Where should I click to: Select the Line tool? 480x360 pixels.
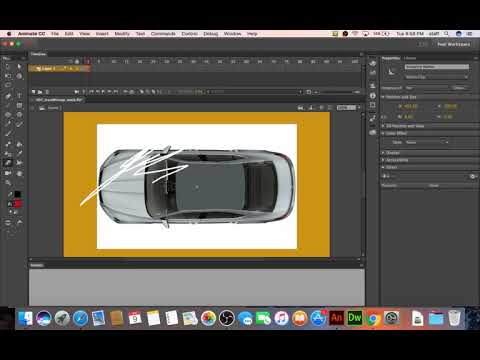[7, 106]
